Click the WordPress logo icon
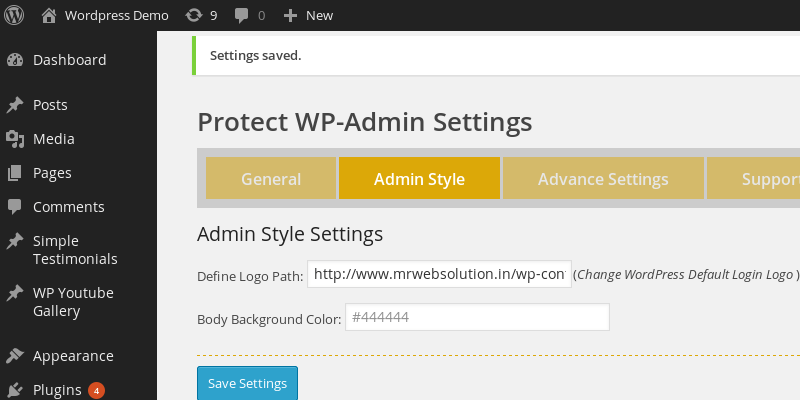 16,15
